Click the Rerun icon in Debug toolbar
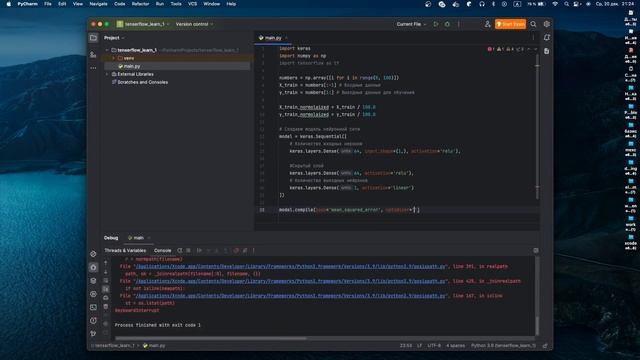640x360 pixels. click(180, 251)
